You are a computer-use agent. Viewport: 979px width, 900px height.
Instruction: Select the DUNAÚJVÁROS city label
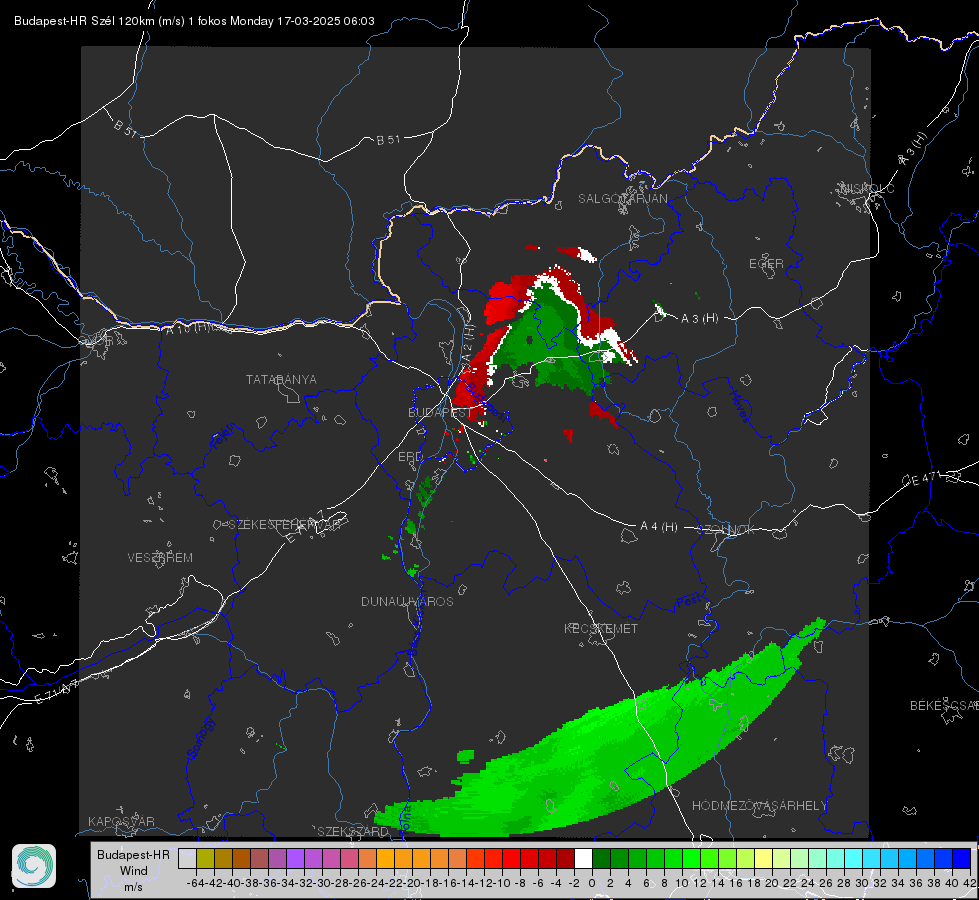click(407, 601)
